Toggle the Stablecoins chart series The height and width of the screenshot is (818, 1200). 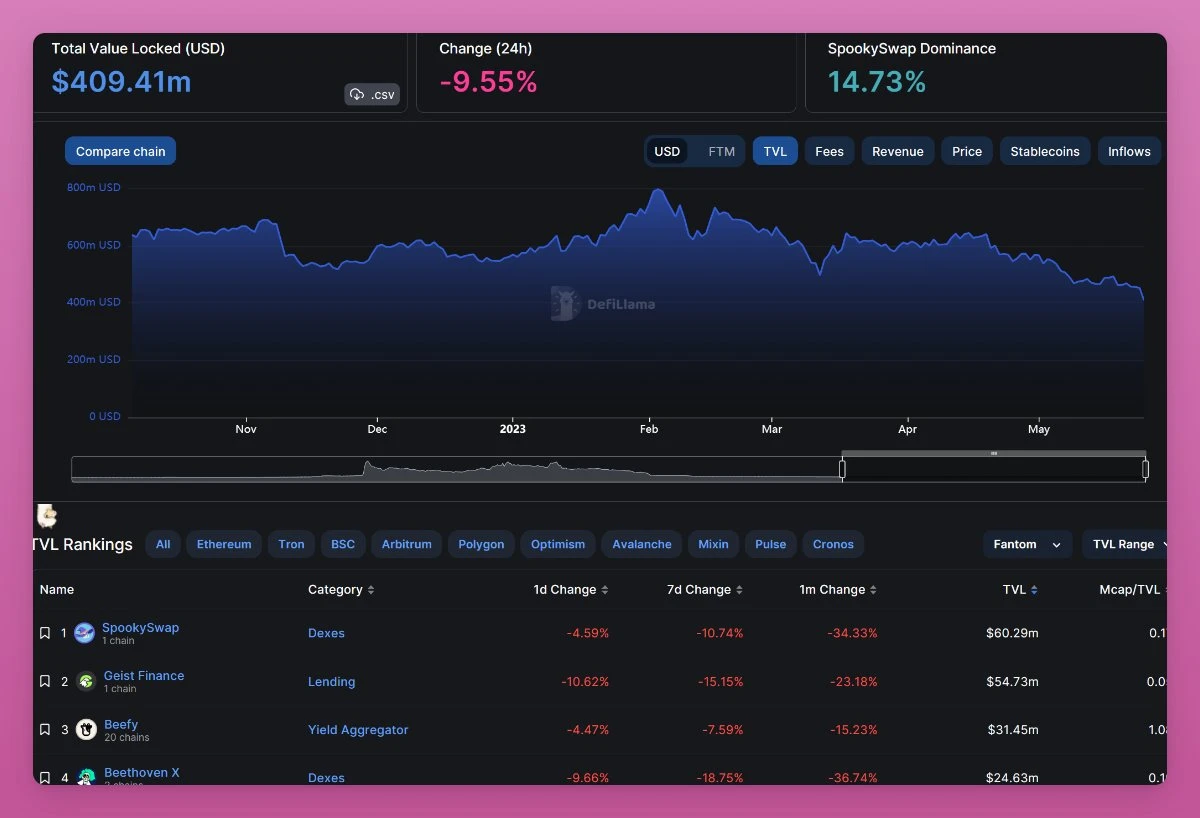pos(1044,152)
